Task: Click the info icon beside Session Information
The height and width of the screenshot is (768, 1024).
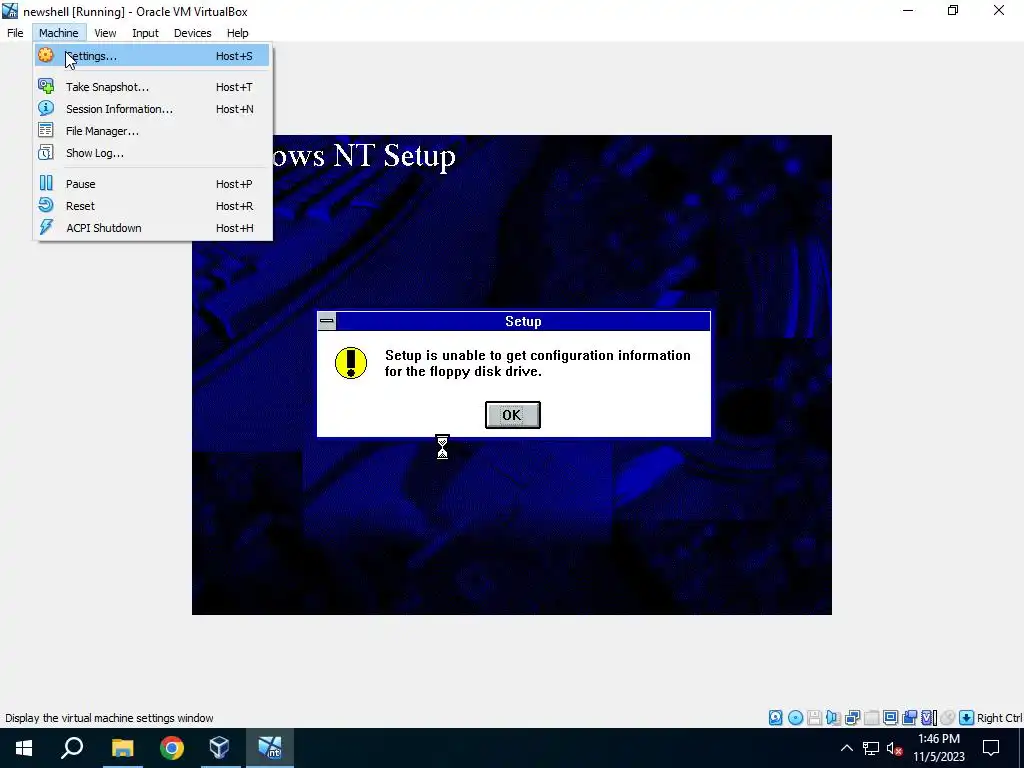Action: 46,108
